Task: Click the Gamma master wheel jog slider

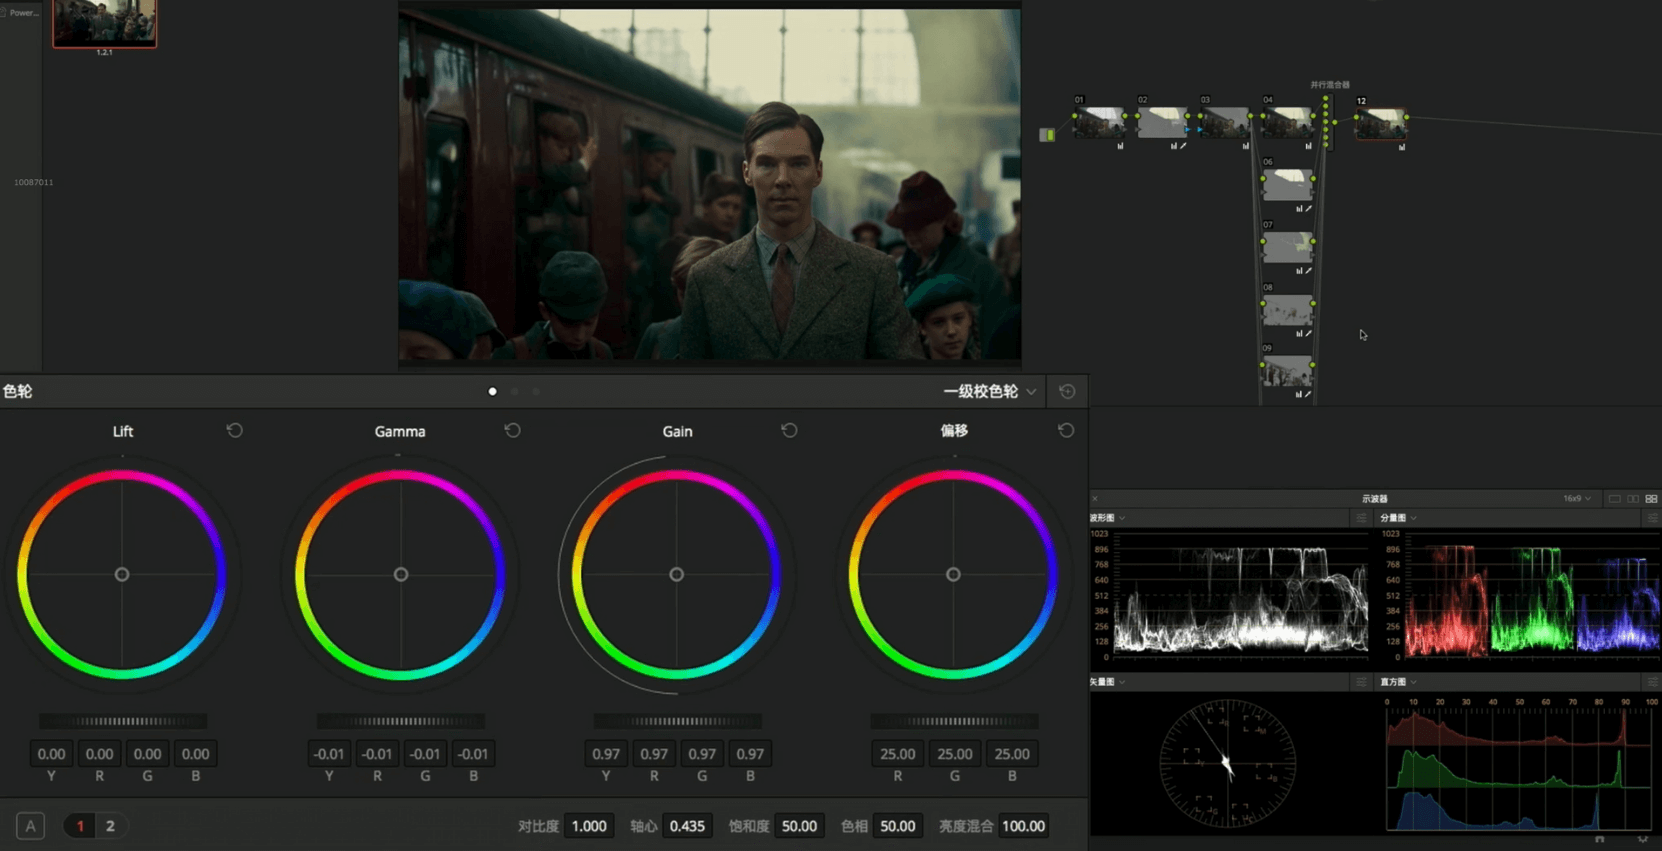Action: point(401,721)
